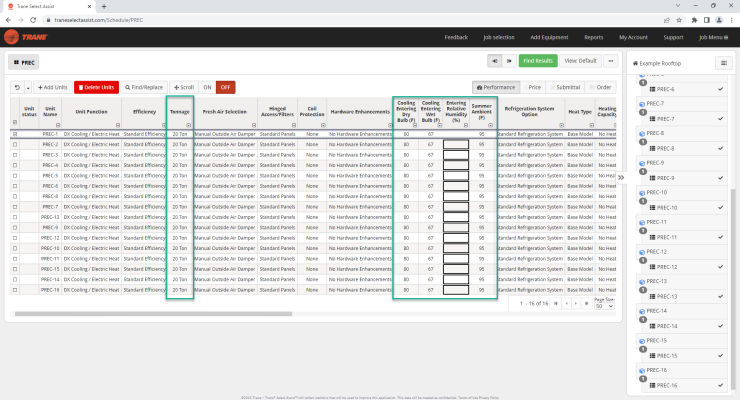740x400 pixels.
Task: Click the check mark beside PREC-12 item
Action: (x=721, y=267)
